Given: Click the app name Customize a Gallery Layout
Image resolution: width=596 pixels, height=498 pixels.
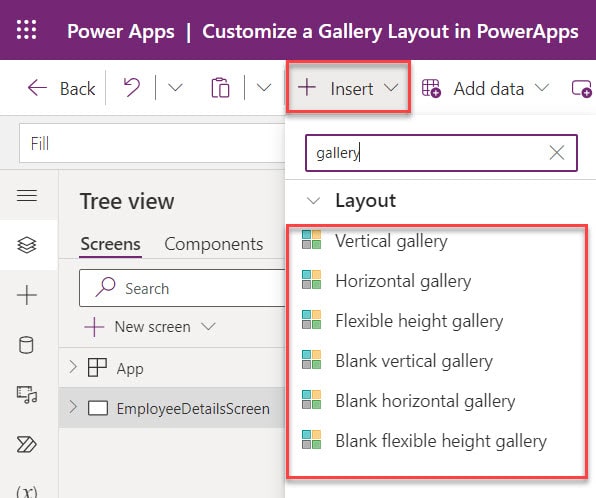Looking at the screenshot, I should pyautogui.click(x=390, y=31).
